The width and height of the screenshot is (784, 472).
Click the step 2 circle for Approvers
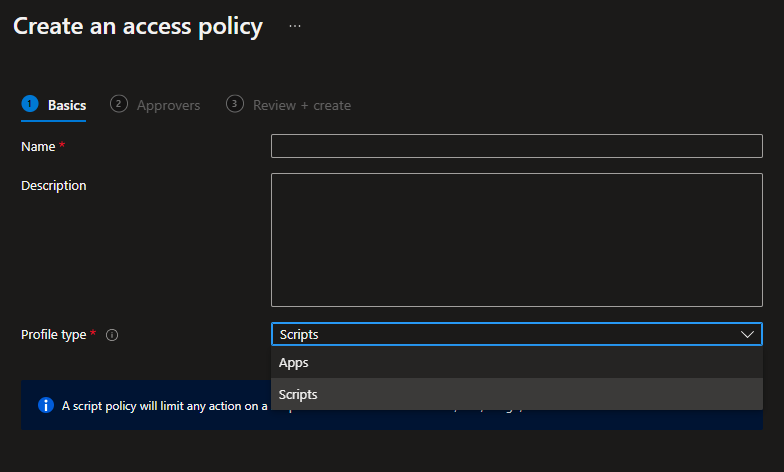click(119, 104)
